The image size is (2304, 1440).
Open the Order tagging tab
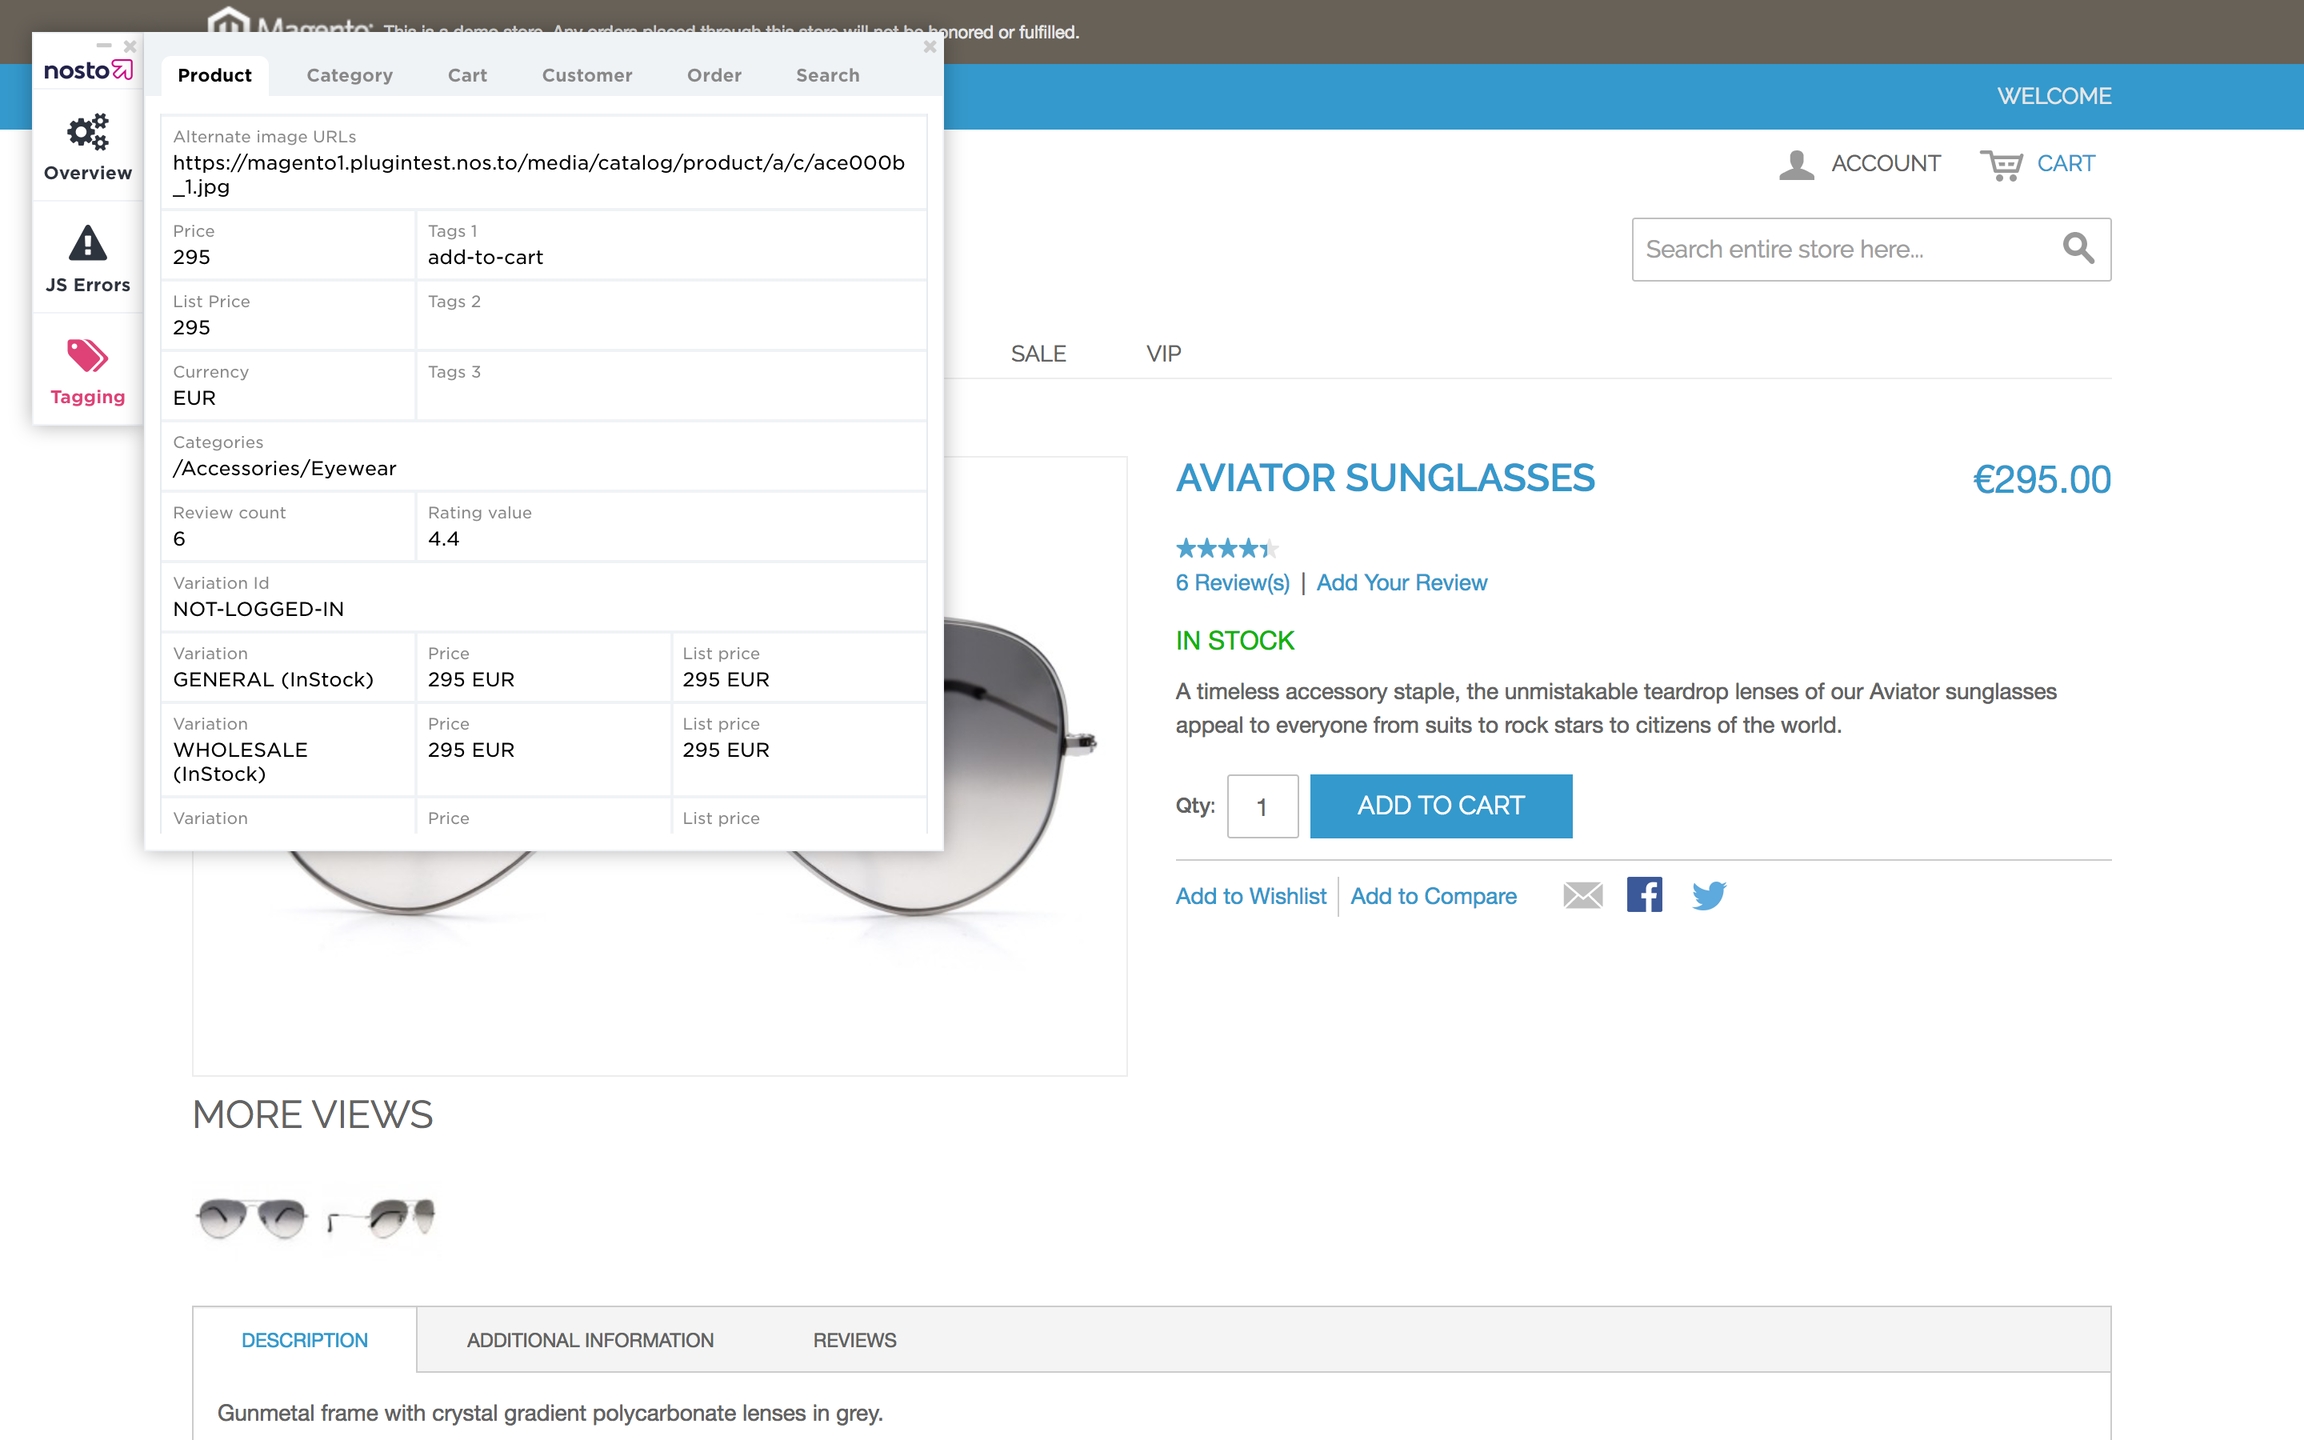coord(714,75)
